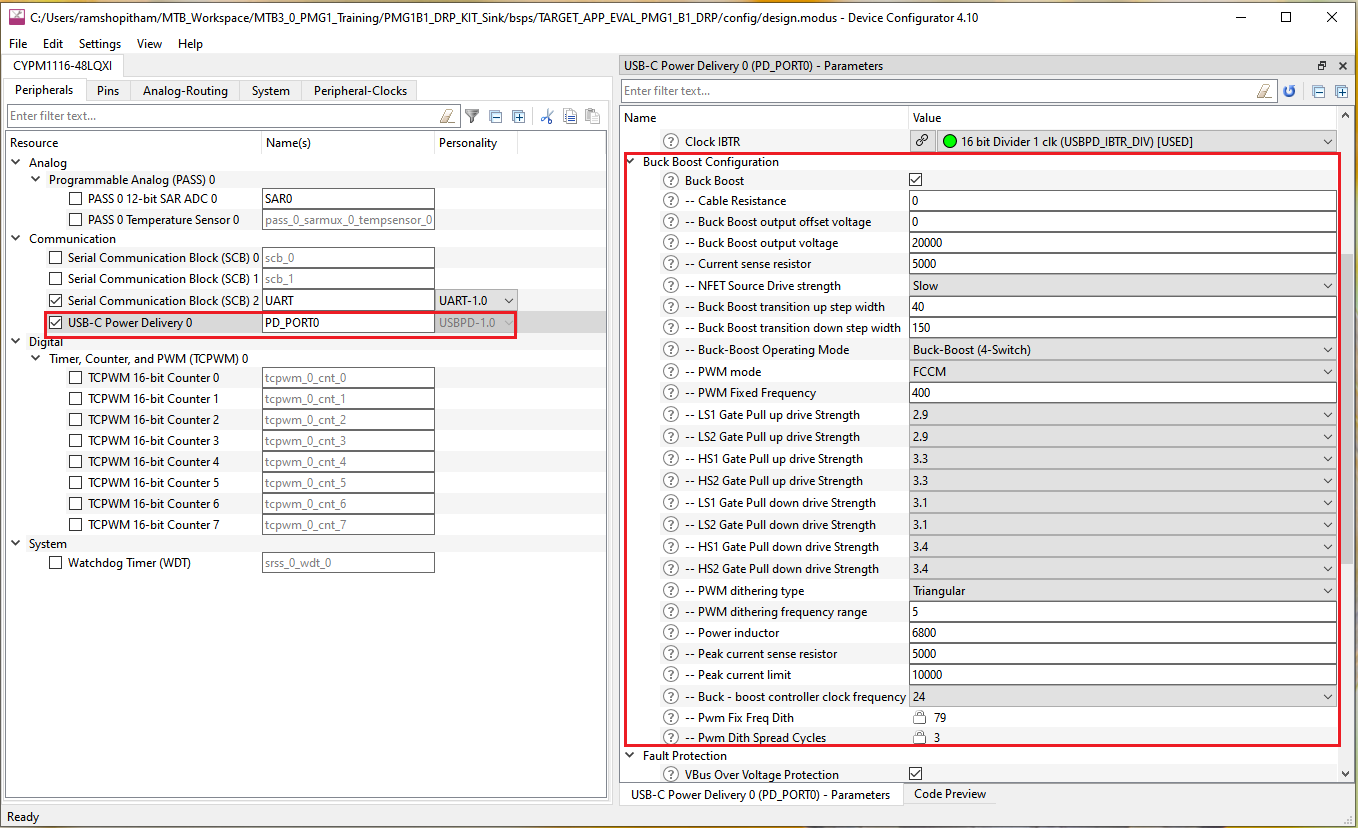This screenshot has height=828, width=1358.
Task: Close the Parameters panel with X icon
Action: 1342,66
